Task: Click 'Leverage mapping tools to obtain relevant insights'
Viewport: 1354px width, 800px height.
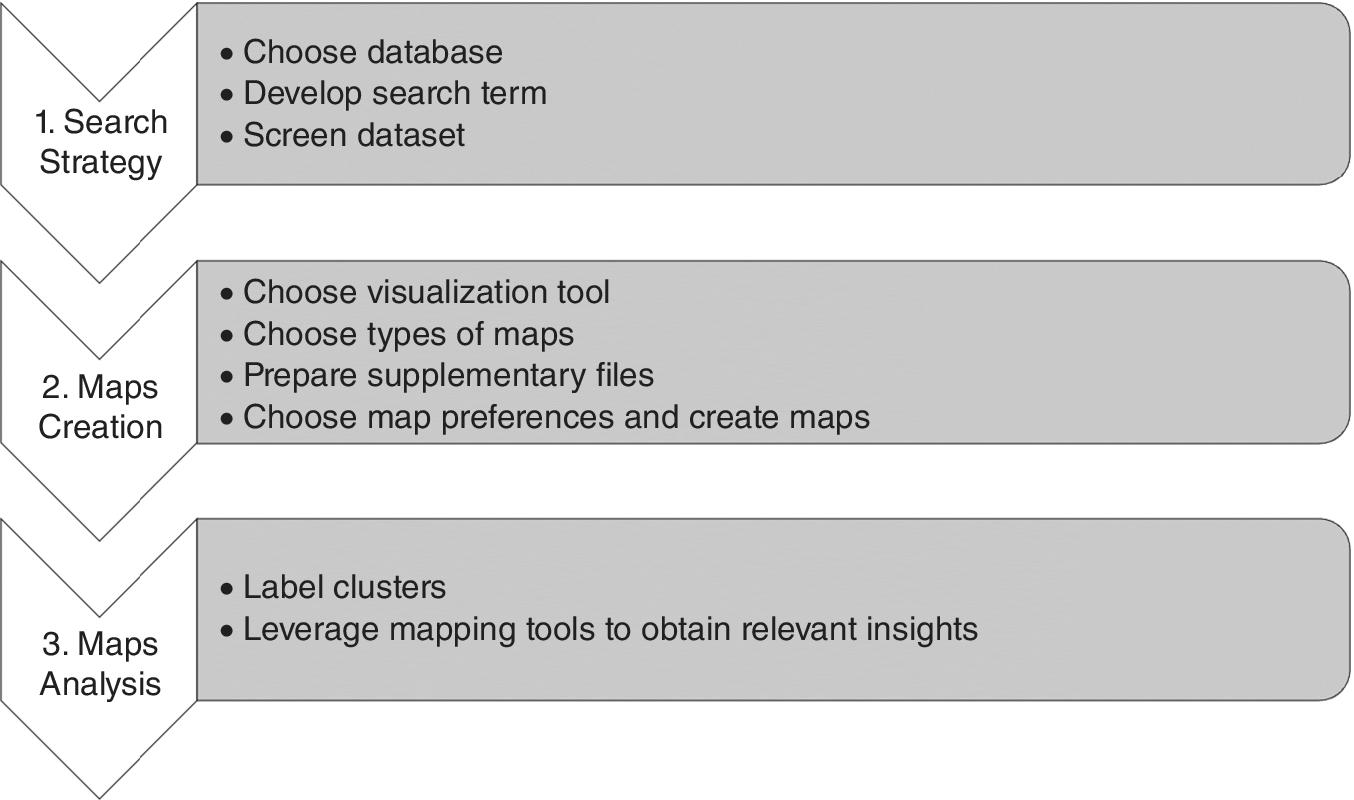Action: [x=610, y=629]
